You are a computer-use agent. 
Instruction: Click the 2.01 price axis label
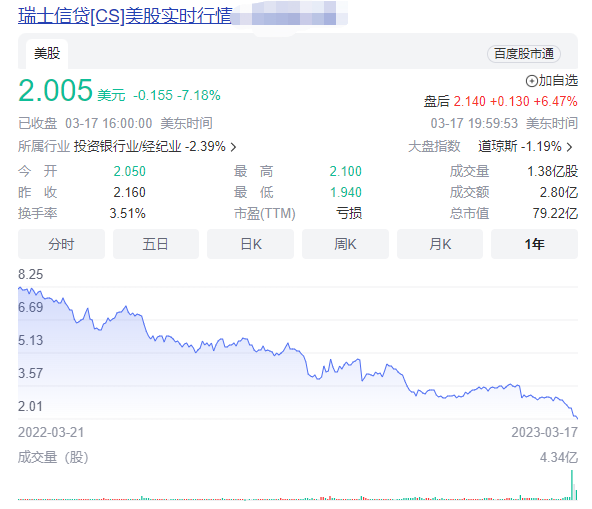[31, 407]
